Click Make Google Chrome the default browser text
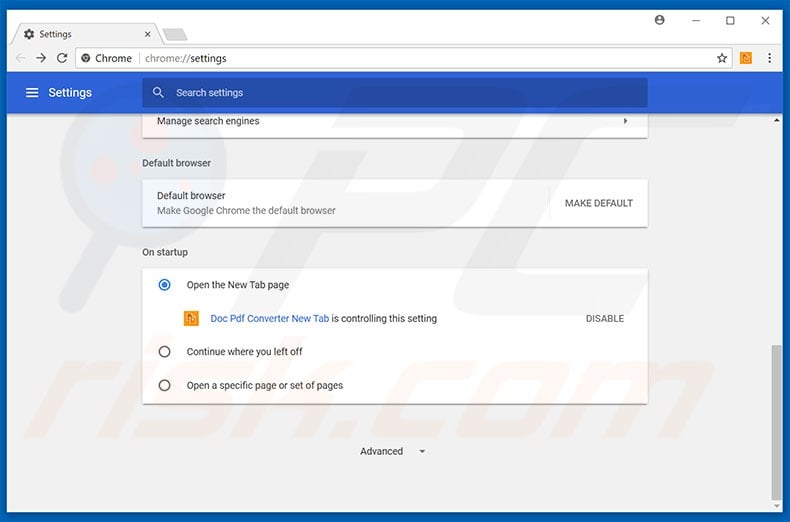This screenshot has height=522, width=790. (246, 211)
